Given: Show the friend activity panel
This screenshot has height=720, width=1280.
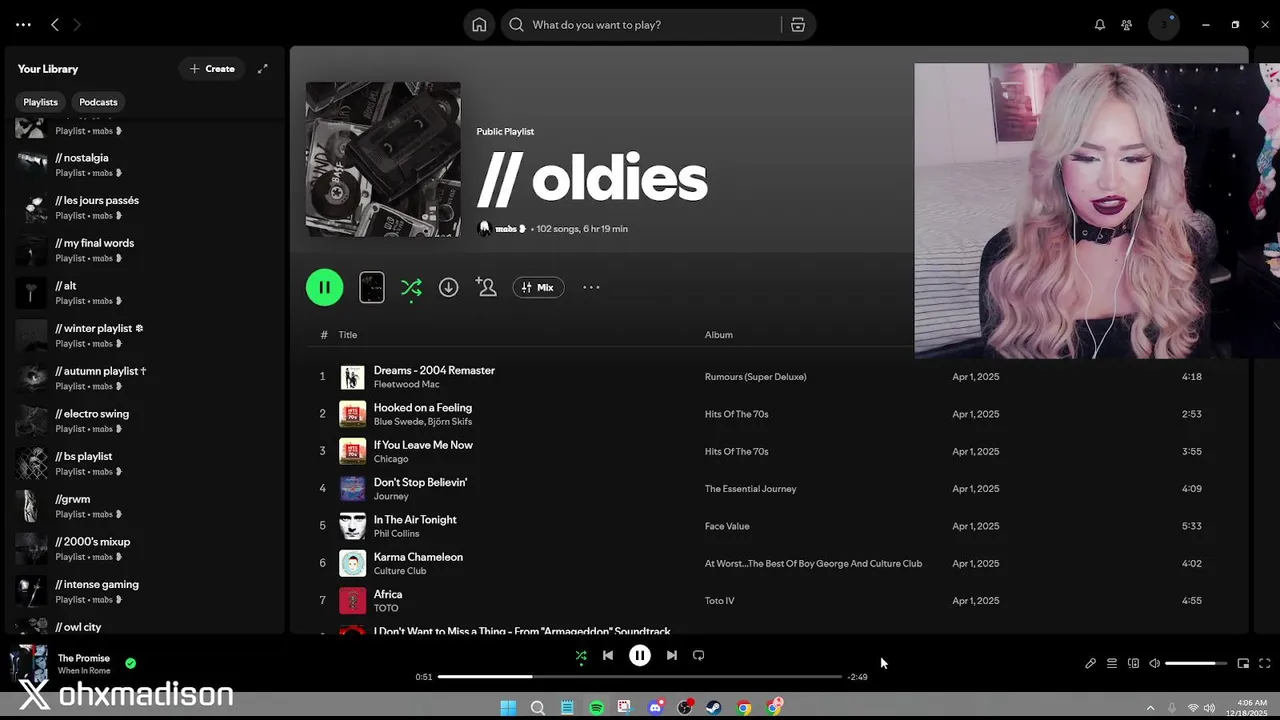Looking at the screenshot, I should click(1127, 25).
